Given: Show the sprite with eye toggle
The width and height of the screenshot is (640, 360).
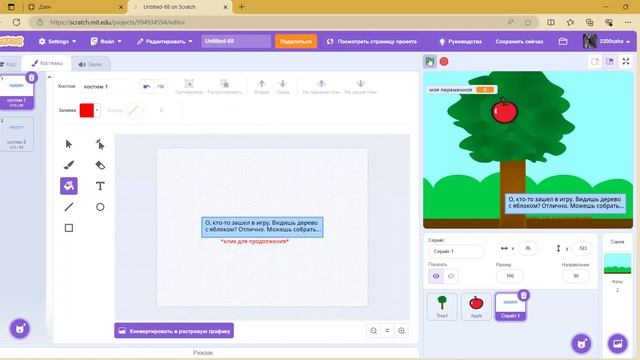Looking at the screenshot, I should pyautogui.click(x=436, y=276).
